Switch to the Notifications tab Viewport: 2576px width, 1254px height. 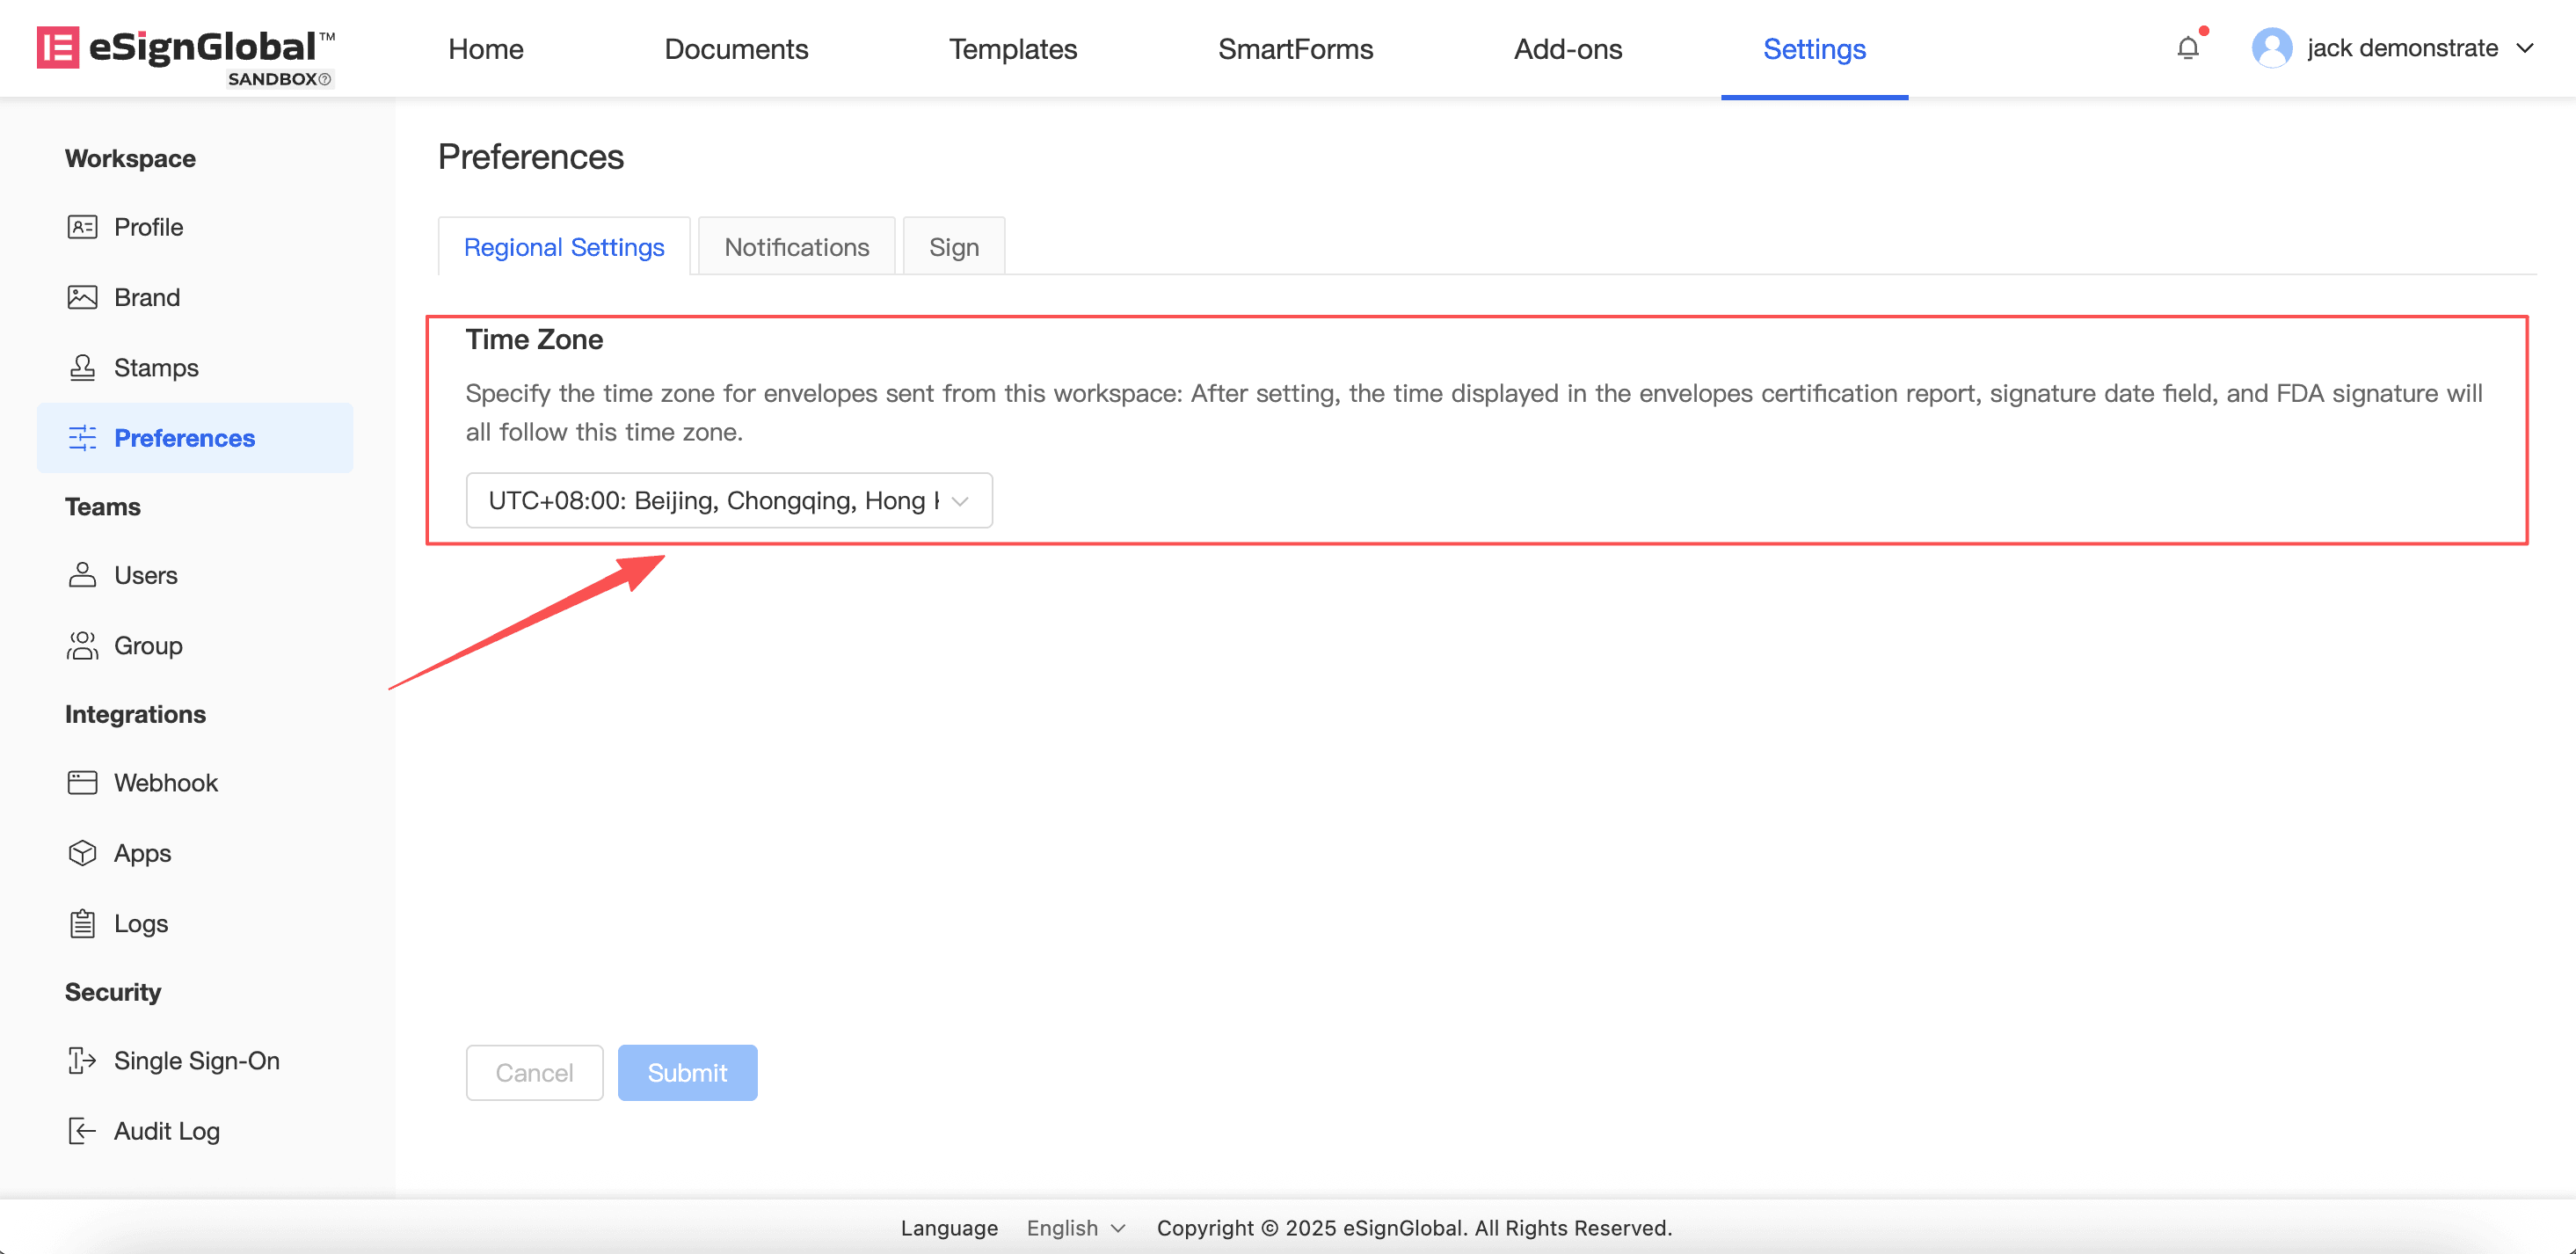[x=796, y=247]
